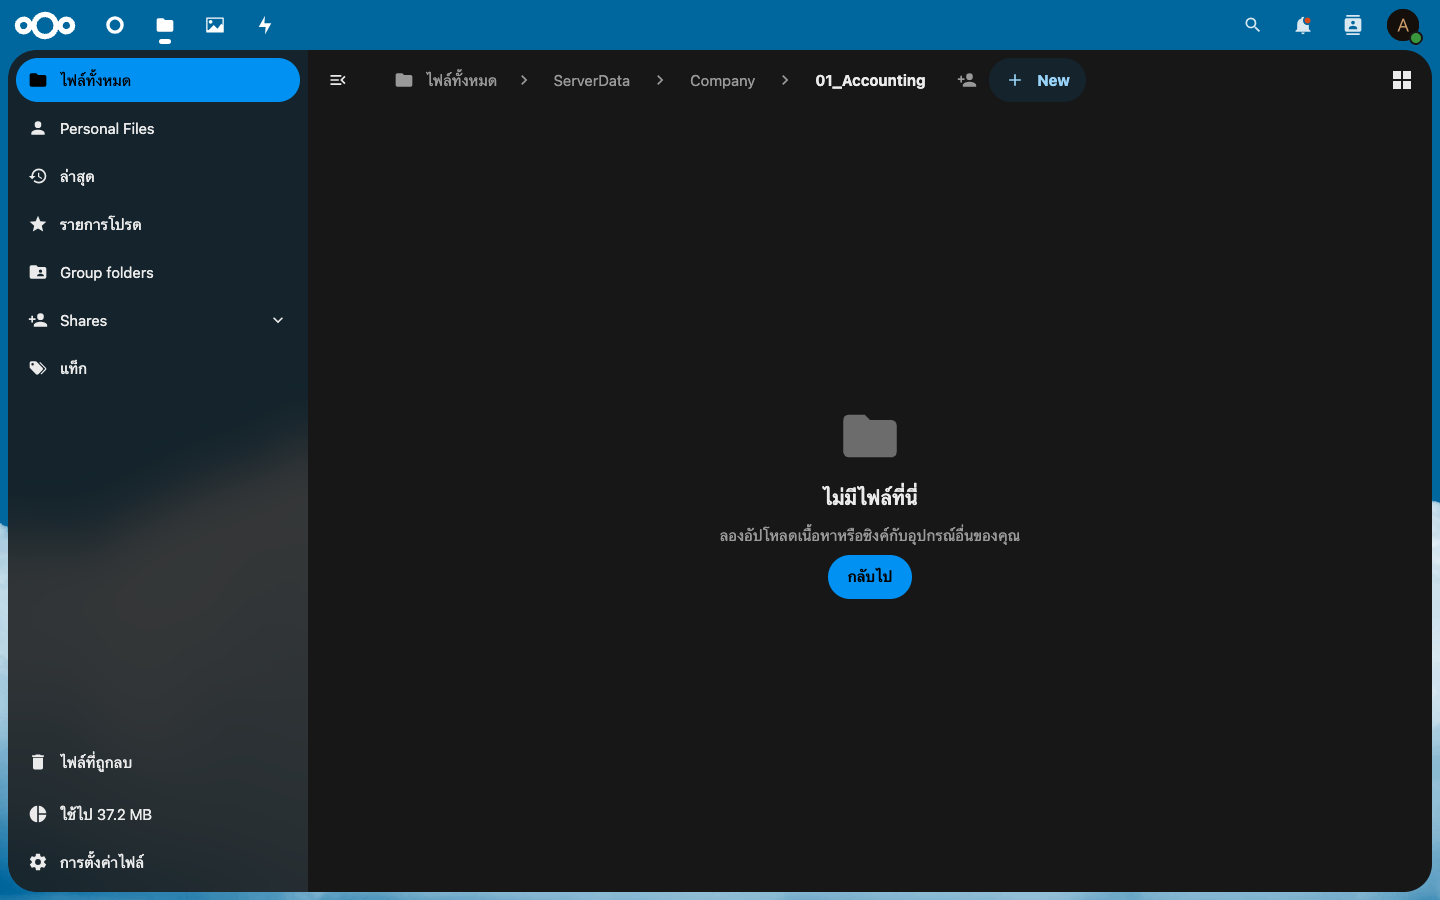This screenshot has width=1440, height=900.
Task: Open unified search magnifier icon
Action: (x=1253, y=25)
